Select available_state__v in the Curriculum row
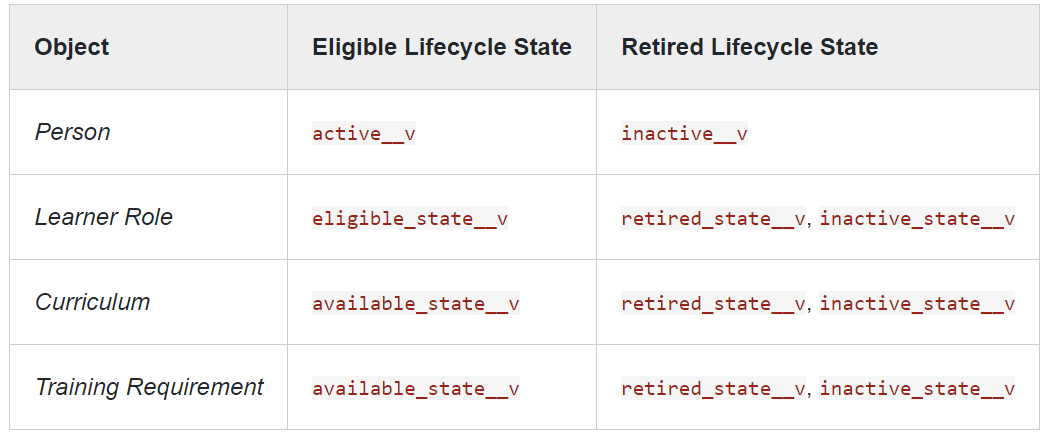This screenshot has width=1048, height=436. (415, 304)
